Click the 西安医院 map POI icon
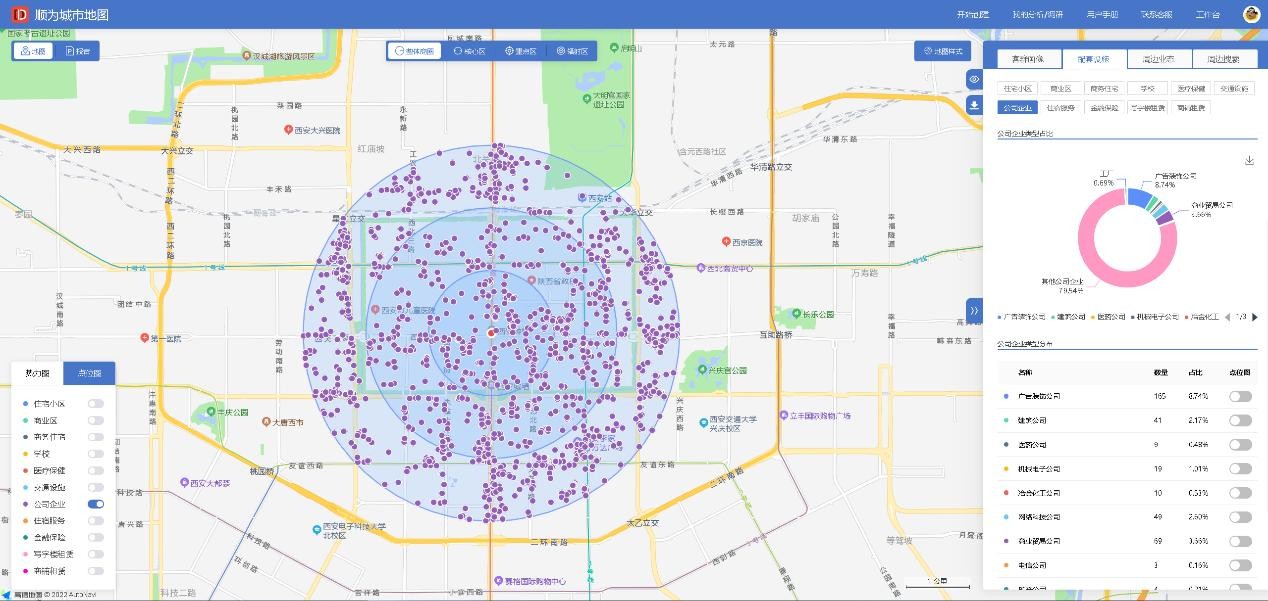 pos(727,242)
